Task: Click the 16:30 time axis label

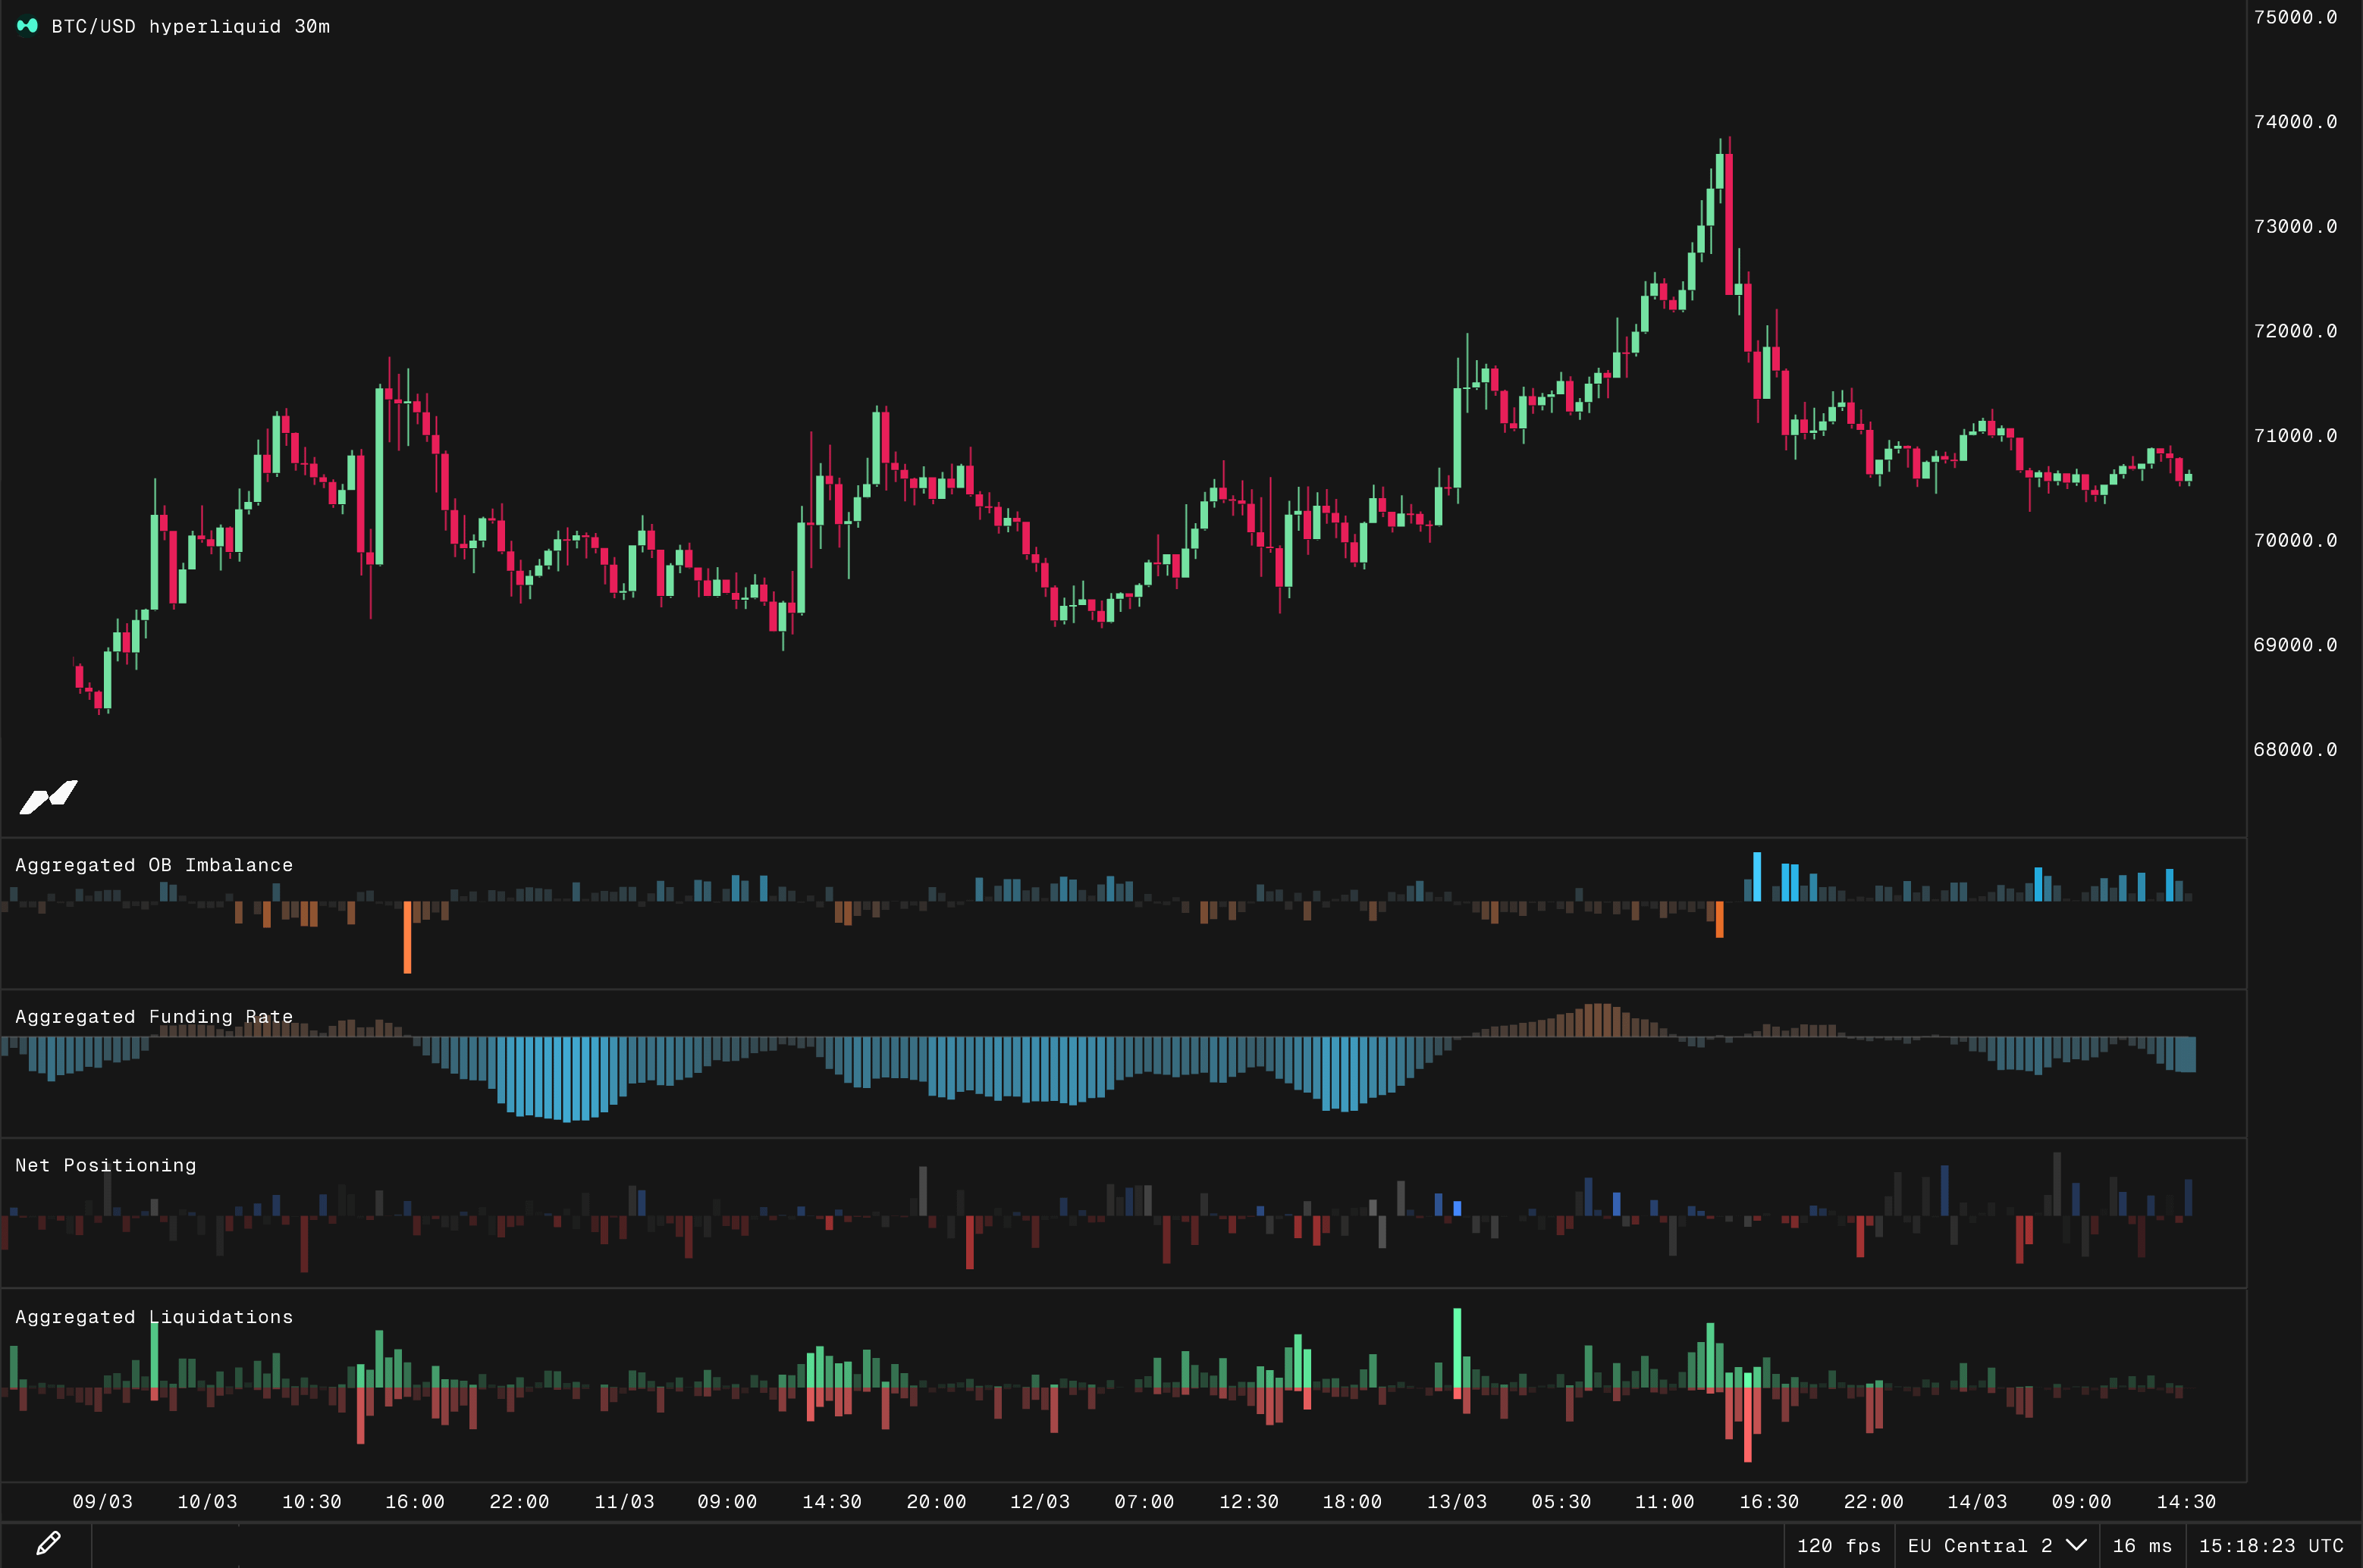Action: [x=1768, y=1502]
